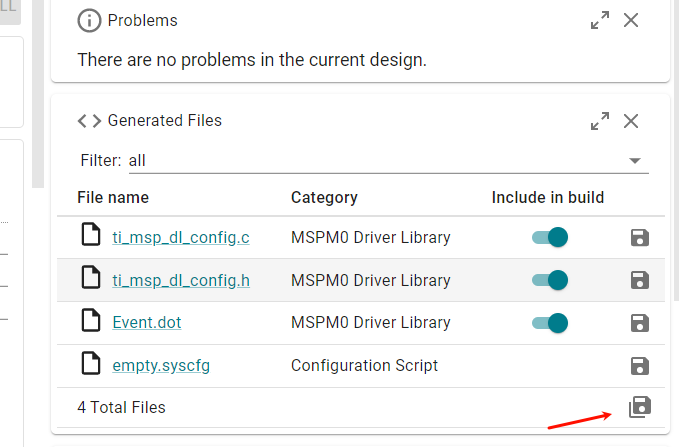Click the File name column header

point(113,198)
